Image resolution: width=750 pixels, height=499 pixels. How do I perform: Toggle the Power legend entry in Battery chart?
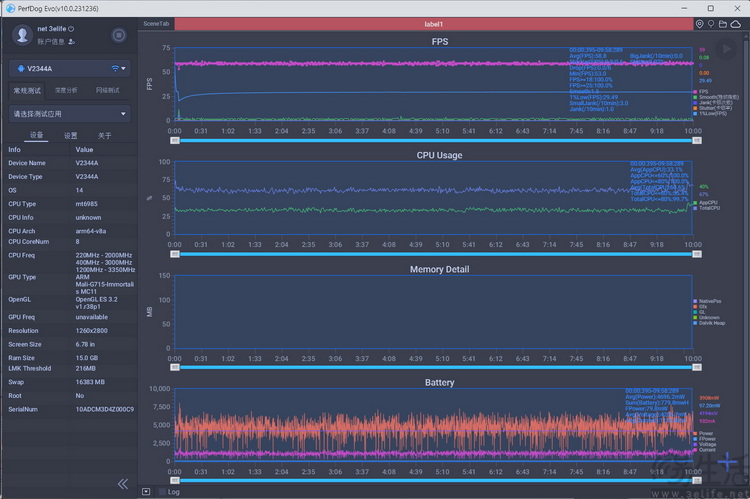coord(703,433)
